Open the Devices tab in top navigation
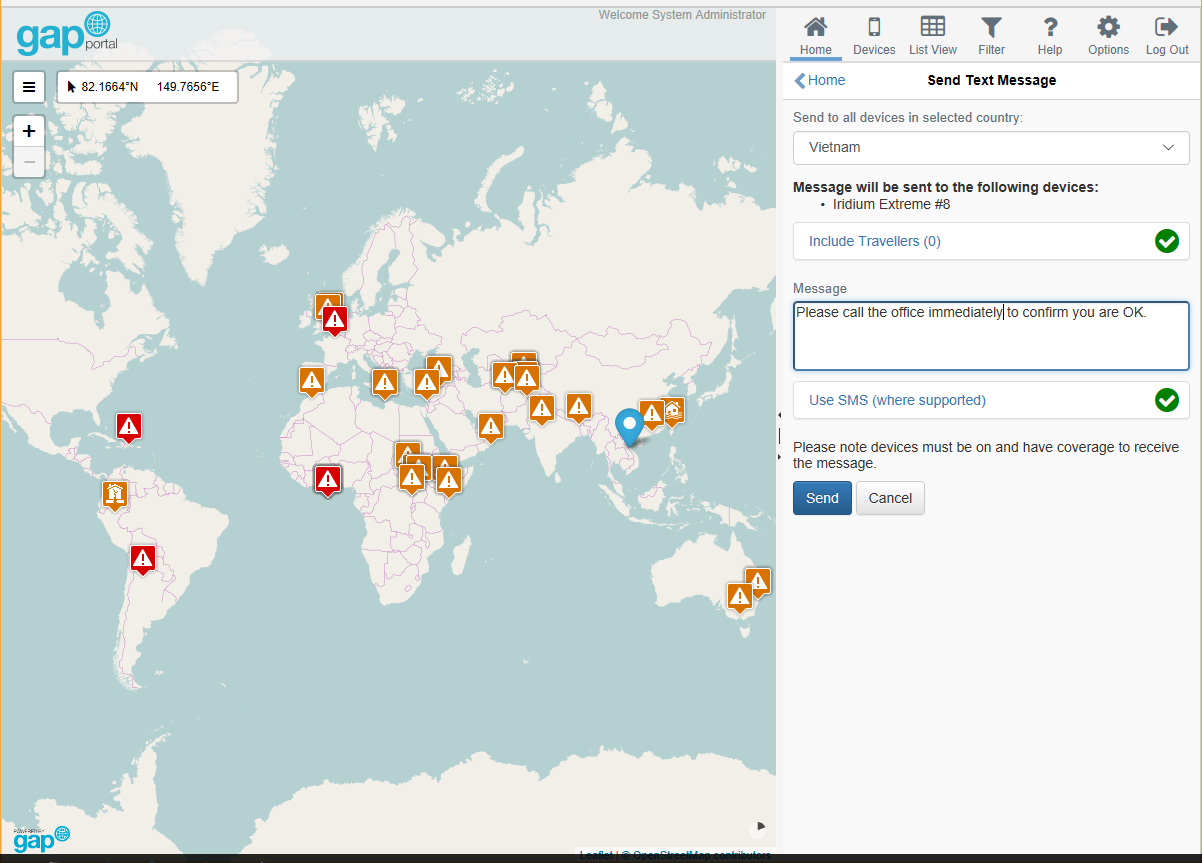The width and height of the screenshot is (1202, 863). click(874, 36)
